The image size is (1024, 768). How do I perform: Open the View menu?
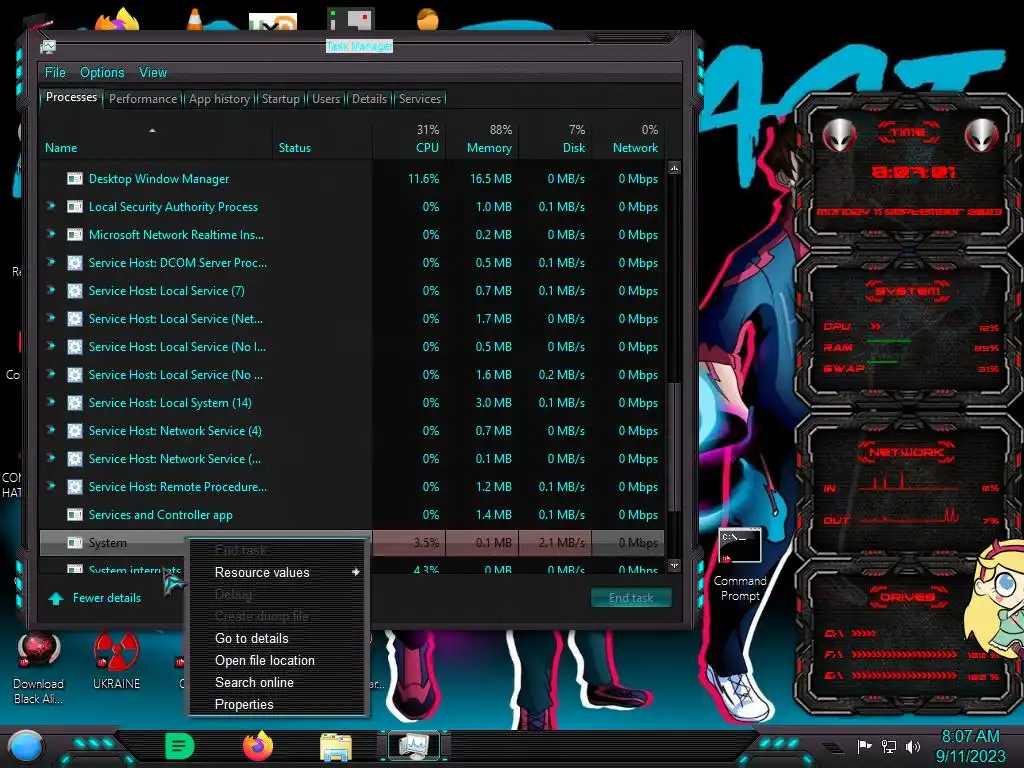coord(153,72)
